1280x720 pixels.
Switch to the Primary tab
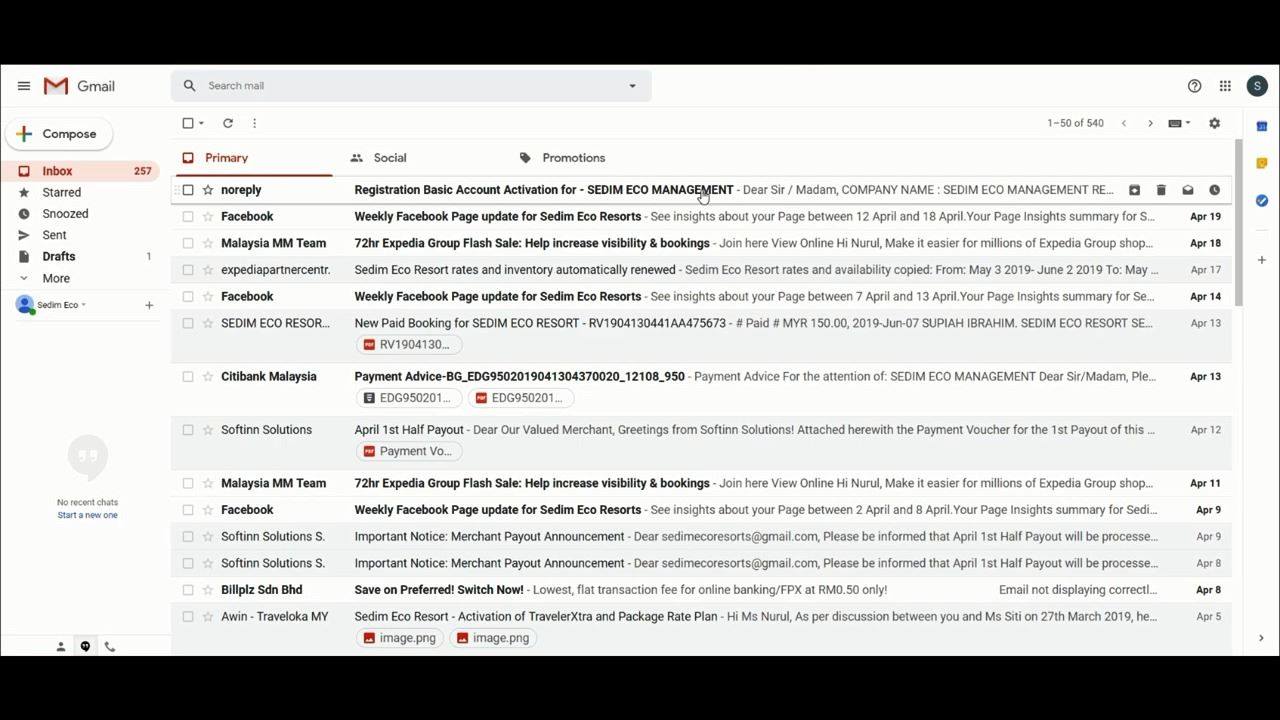(252, 158)
